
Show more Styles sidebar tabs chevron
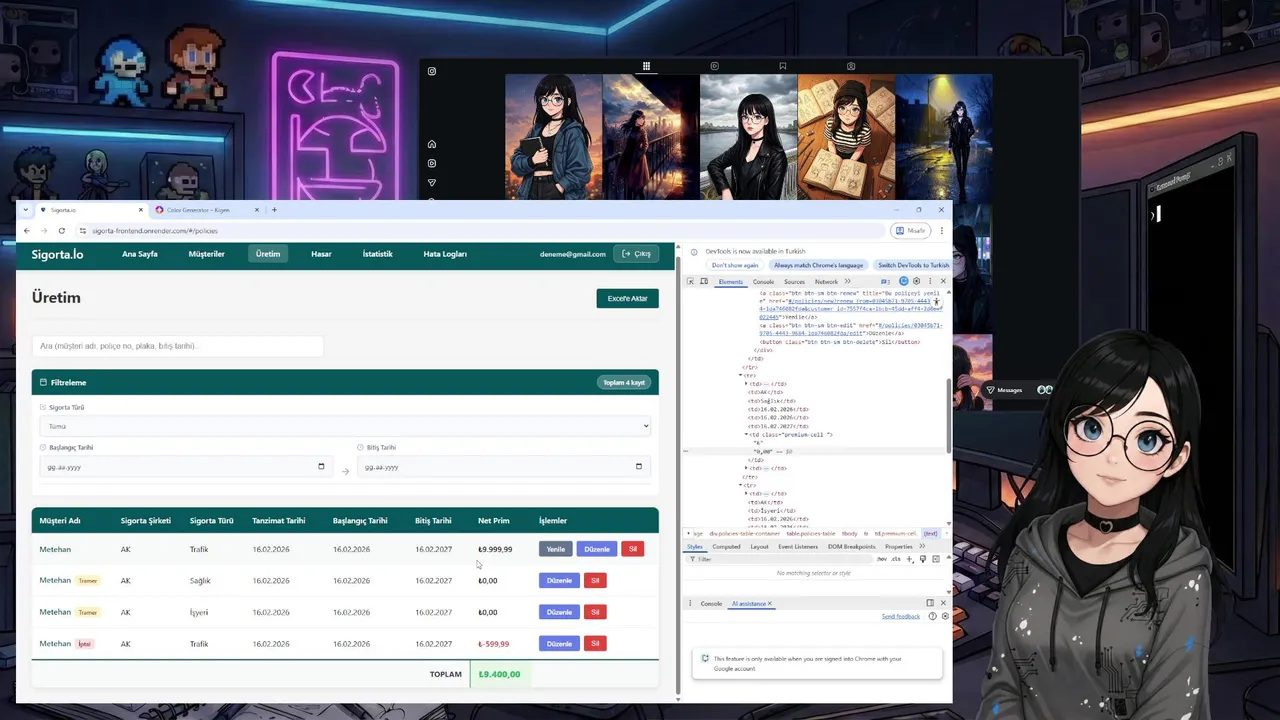click(x=921, y=546)
